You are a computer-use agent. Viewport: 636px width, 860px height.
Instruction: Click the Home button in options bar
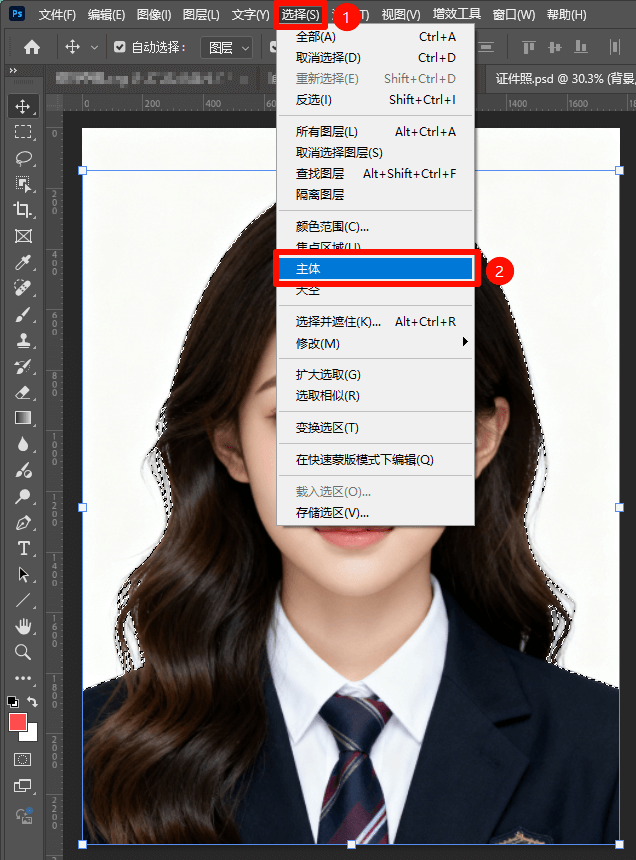click(x=32, y=47)
